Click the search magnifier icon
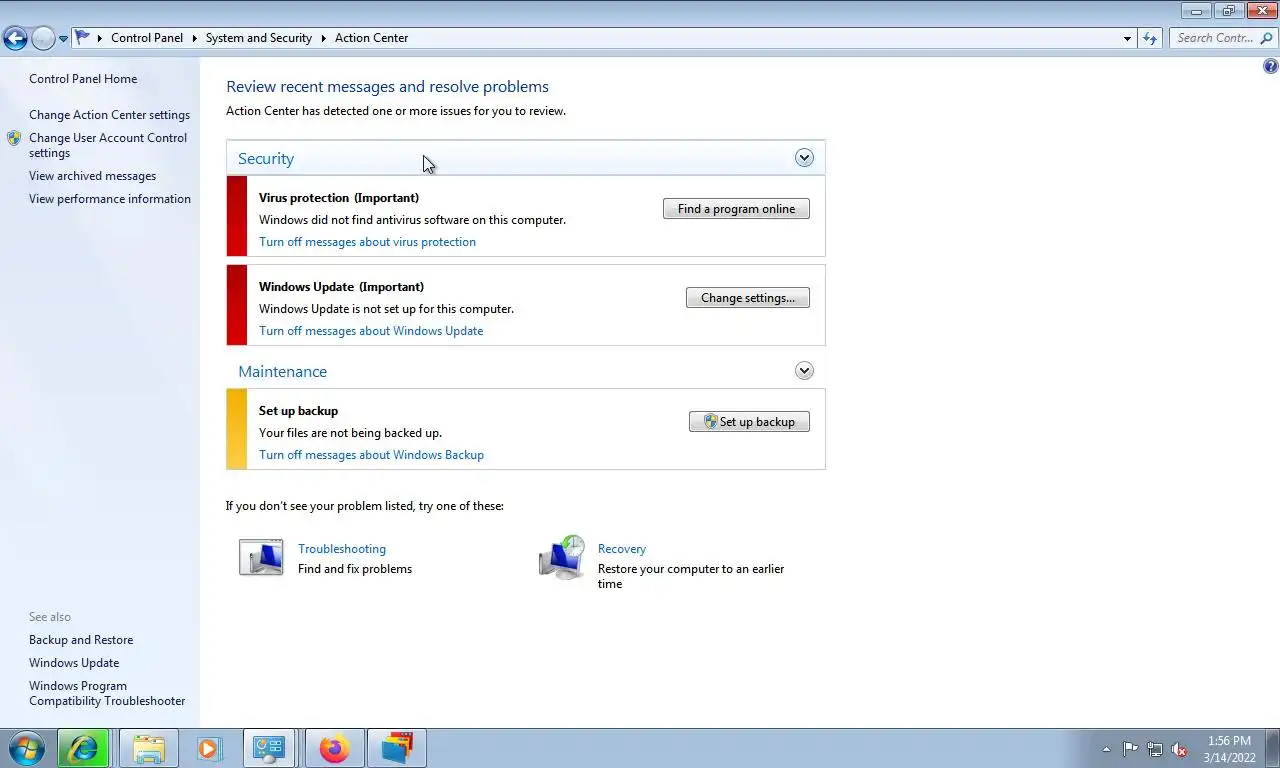The width and height of the screenshot is (1280, 768). click(x=1266, y=38)
